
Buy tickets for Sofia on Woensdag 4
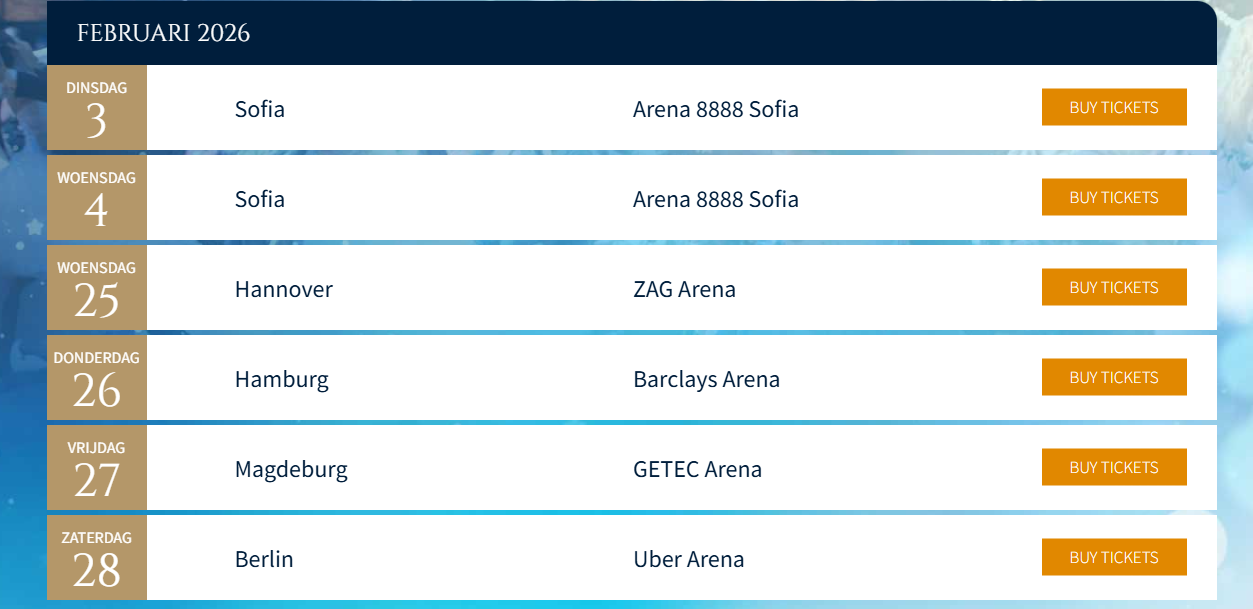(1114, 197)
